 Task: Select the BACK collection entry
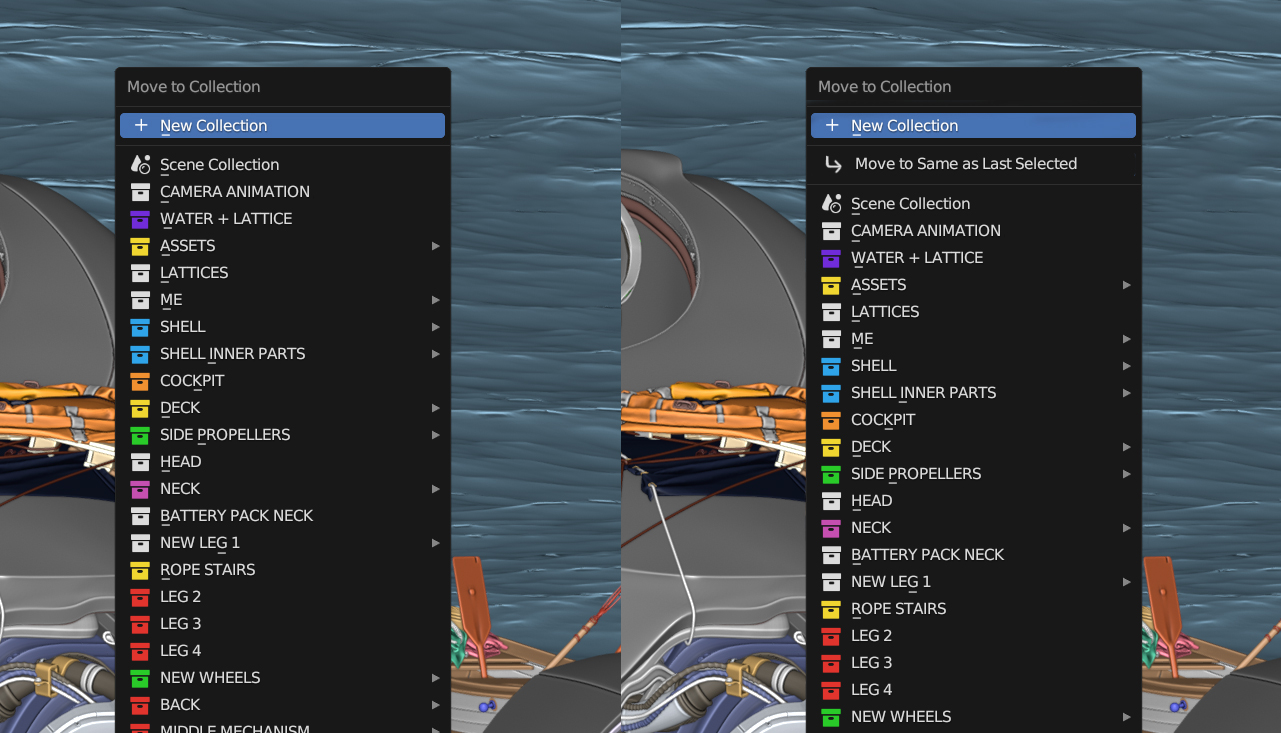click(282, 705)
